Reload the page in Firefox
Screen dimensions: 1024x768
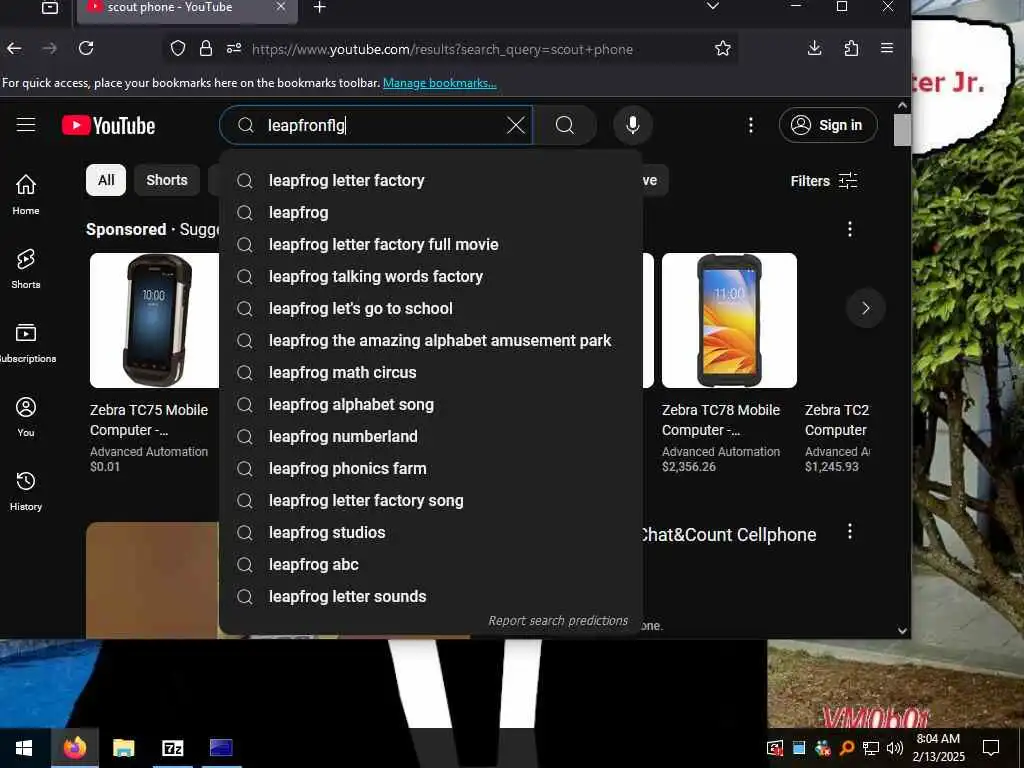click(x=86, y=48)
